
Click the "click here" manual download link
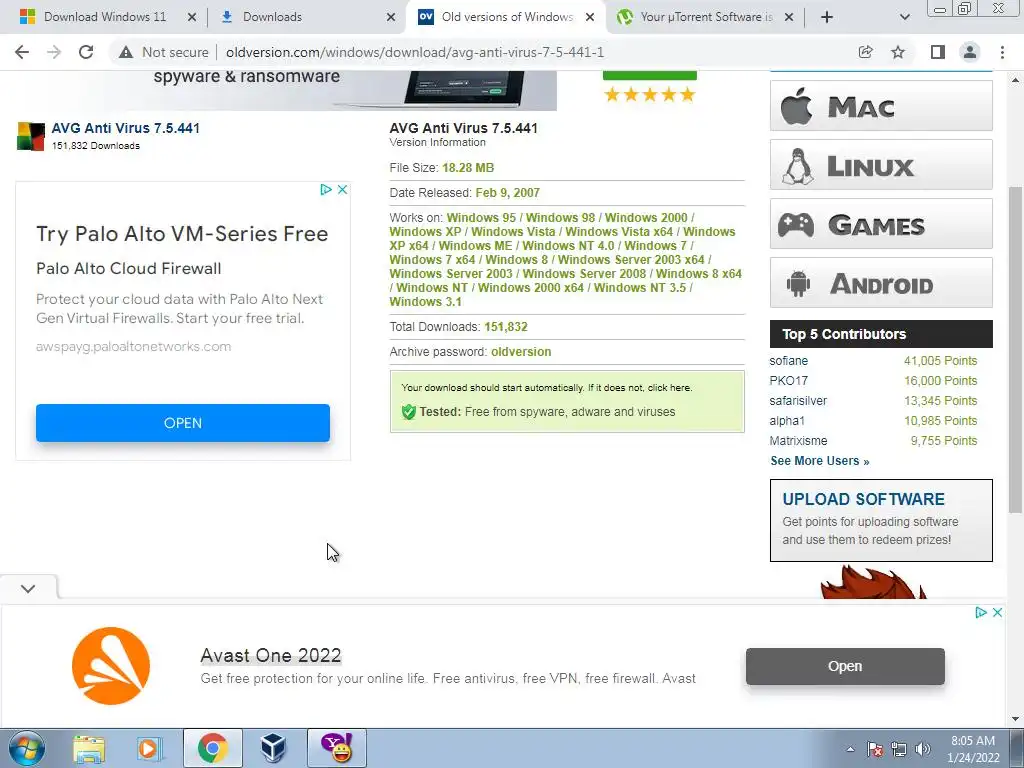tap(669, 387)
